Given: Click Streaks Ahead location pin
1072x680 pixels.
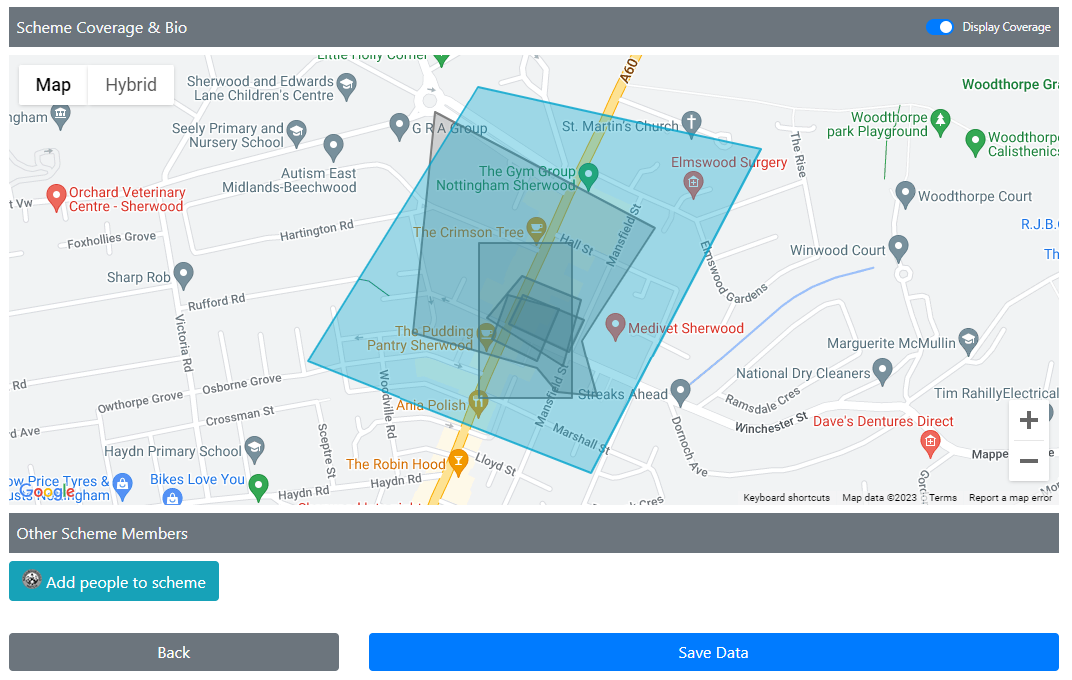Looking at the screenshot, I should (x=680, y=392).
